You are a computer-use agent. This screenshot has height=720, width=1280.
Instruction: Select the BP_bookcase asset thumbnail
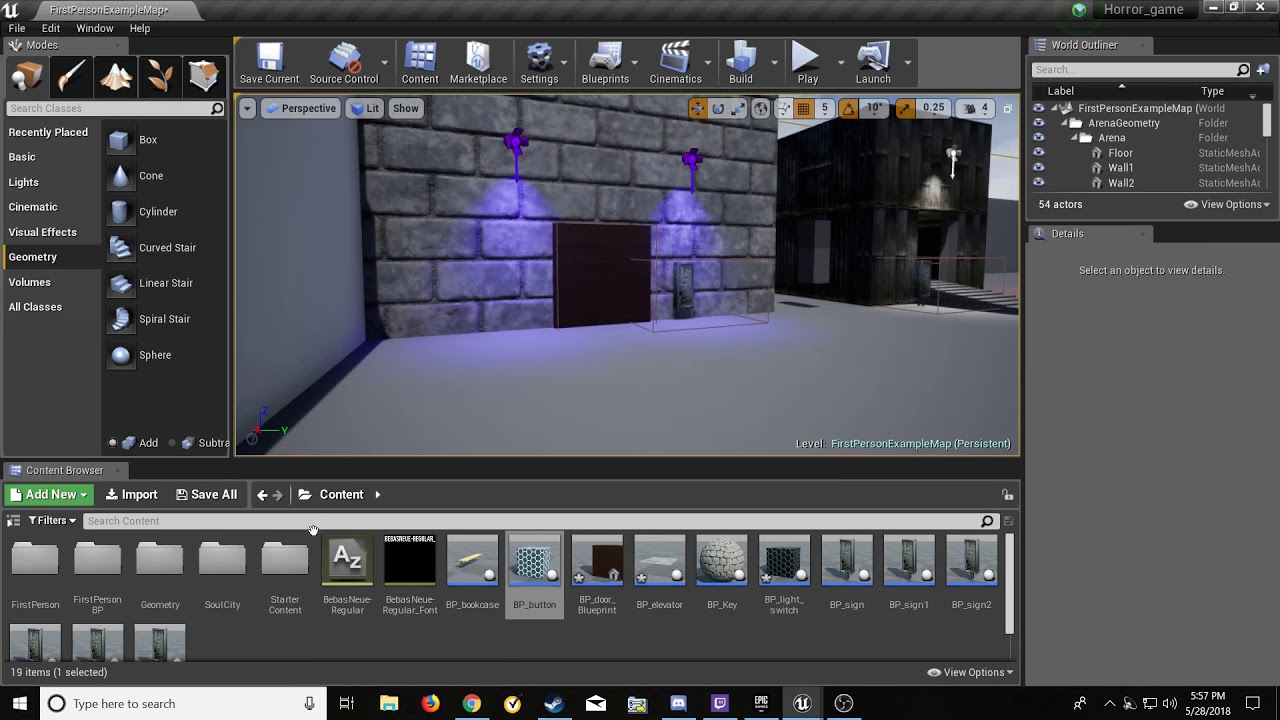tap(472, 560)
